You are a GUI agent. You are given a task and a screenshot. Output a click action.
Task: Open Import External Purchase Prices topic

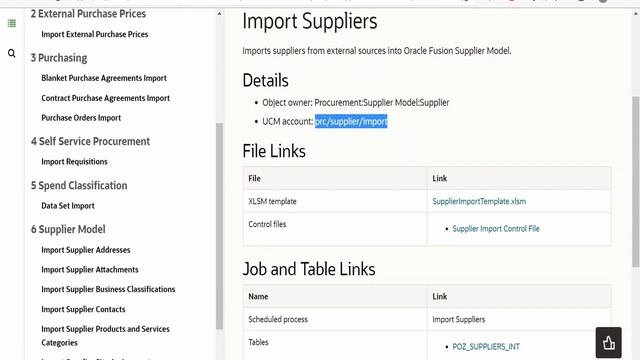click(95, 34)
